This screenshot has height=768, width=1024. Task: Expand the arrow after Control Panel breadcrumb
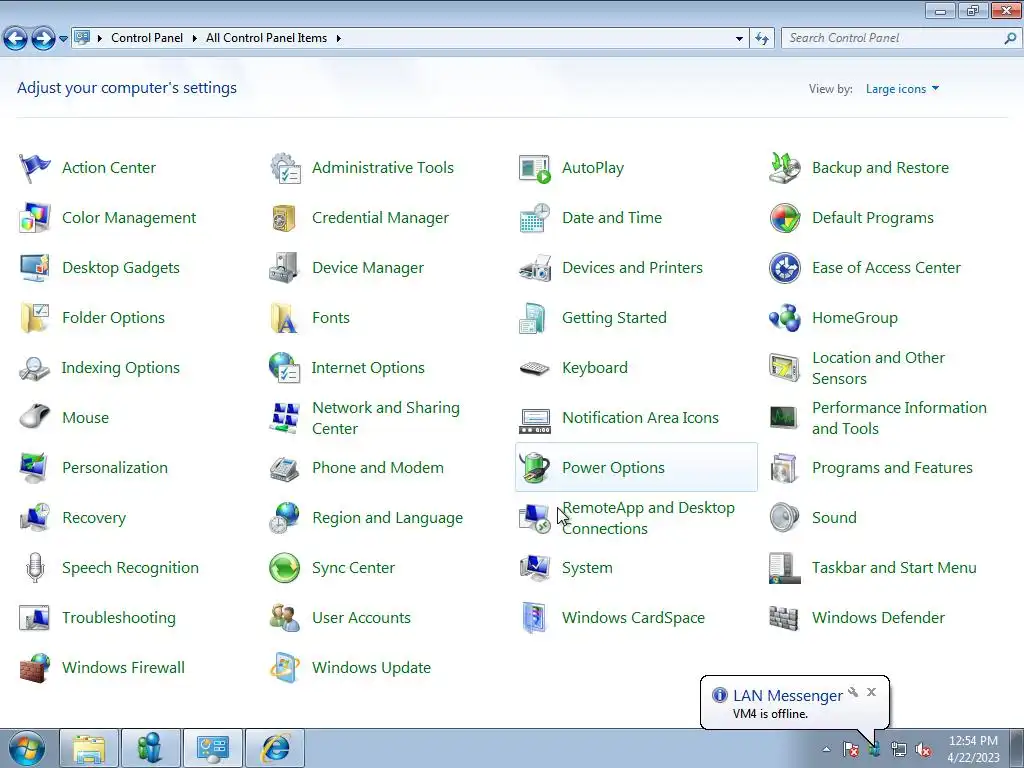pos(195,39)
